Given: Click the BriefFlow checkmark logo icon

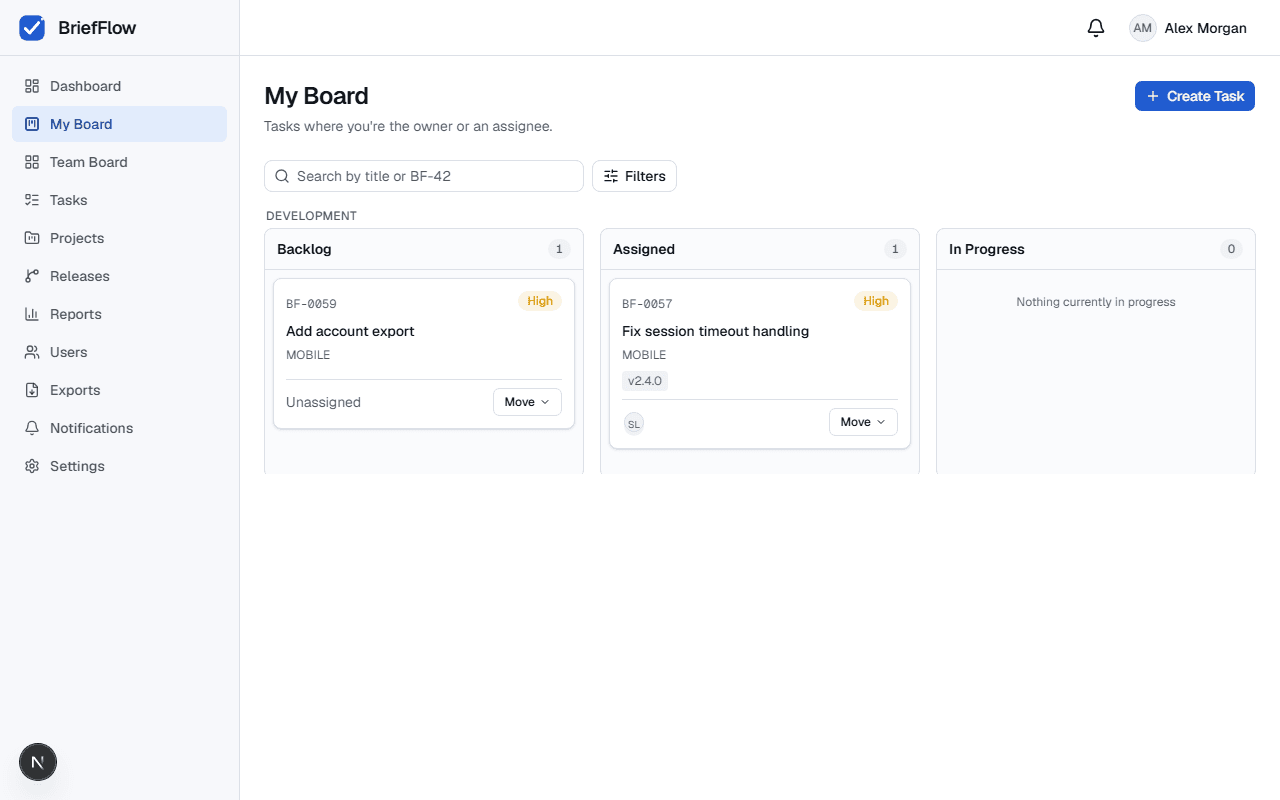Looking at the screenshot, I should coord(32,28).
